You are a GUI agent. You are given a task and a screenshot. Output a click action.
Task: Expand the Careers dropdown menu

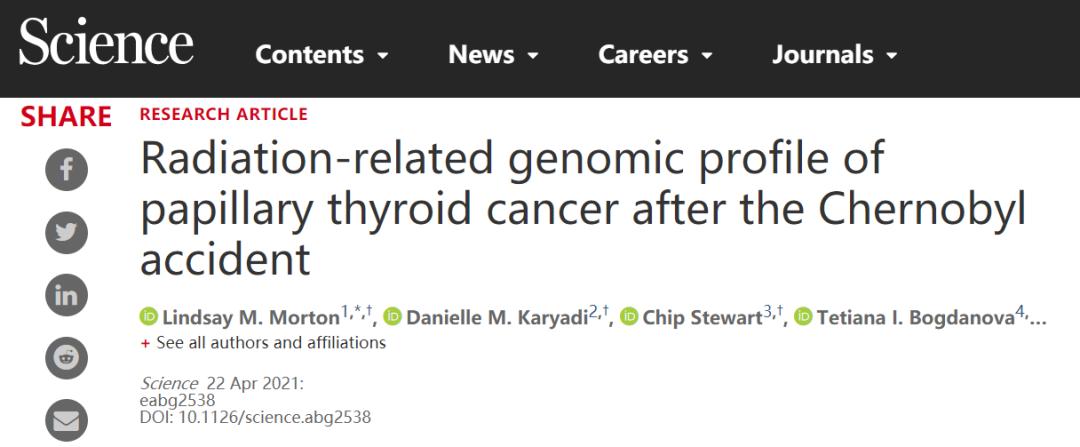pyautogui.click(x=655, y=55)
